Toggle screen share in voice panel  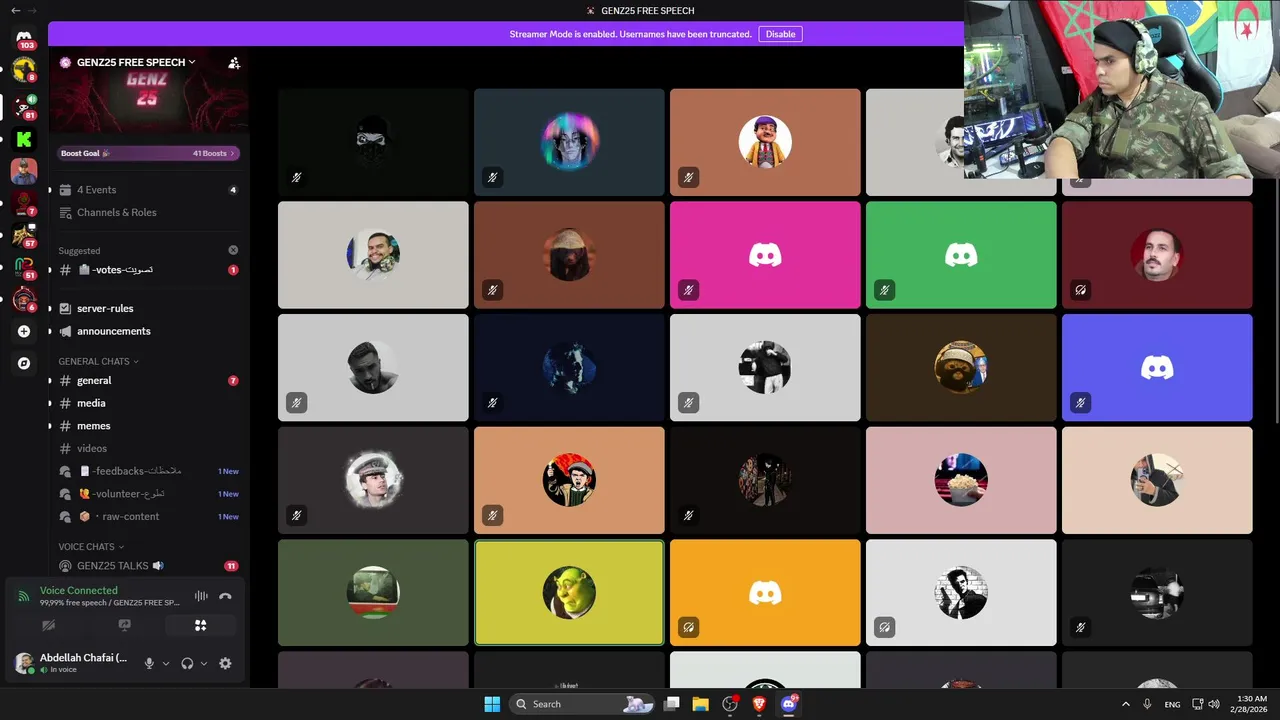coord(125,625)
